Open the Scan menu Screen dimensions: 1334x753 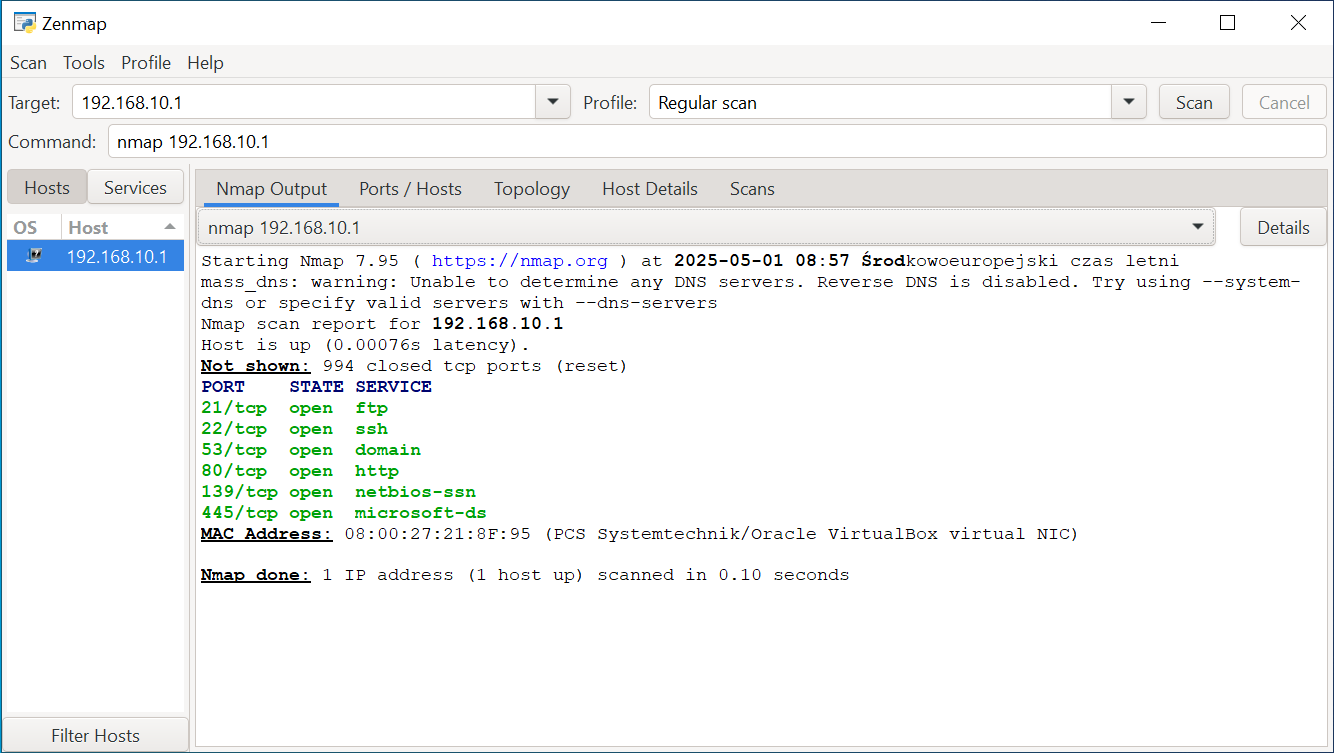tap(28, 63)
